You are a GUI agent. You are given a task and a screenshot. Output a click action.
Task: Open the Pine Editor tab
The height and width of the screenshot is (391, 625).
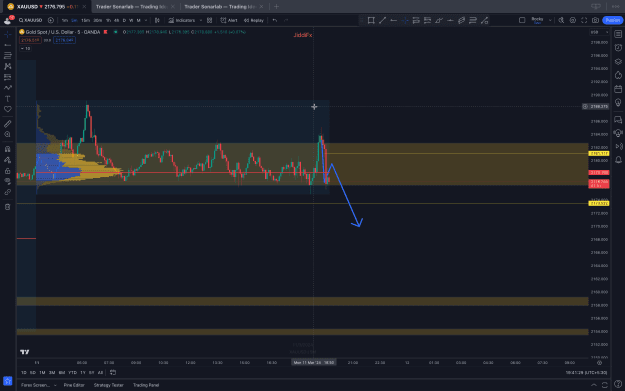click(x=74, y=385)
